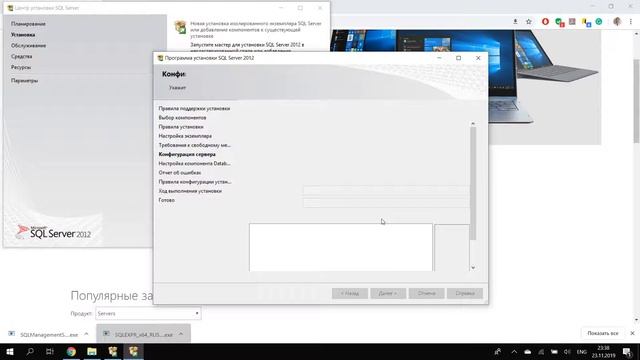The image size is (640, 360).
Task: Click the 'Настройка экземпляра' step
Action: pos(185,136)
